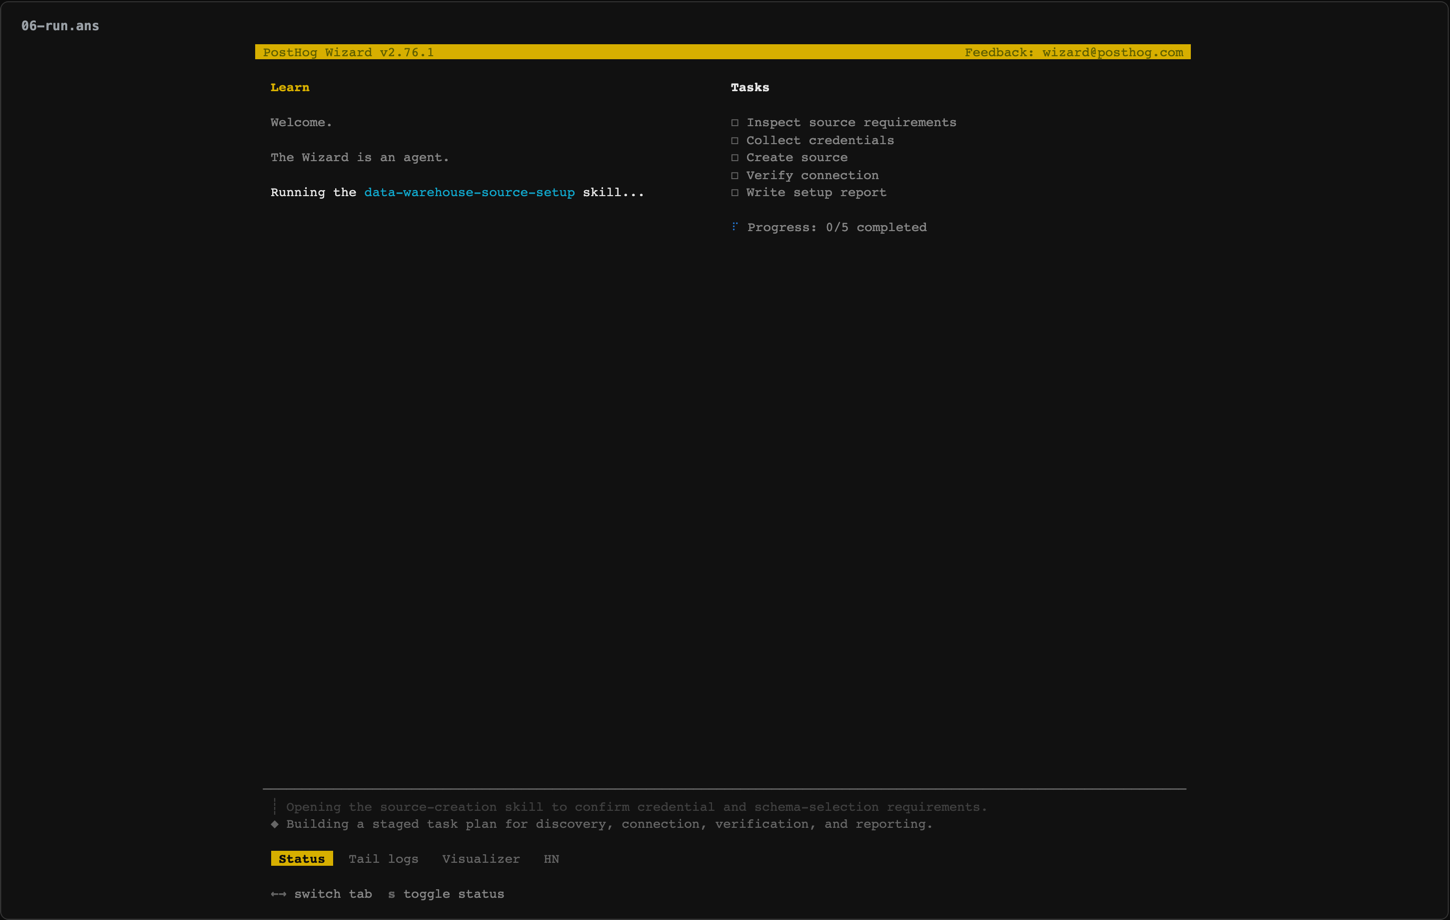Click the 06-run.ans file name
Screen dimensions: 1450x920
click(x=60, y=26)
